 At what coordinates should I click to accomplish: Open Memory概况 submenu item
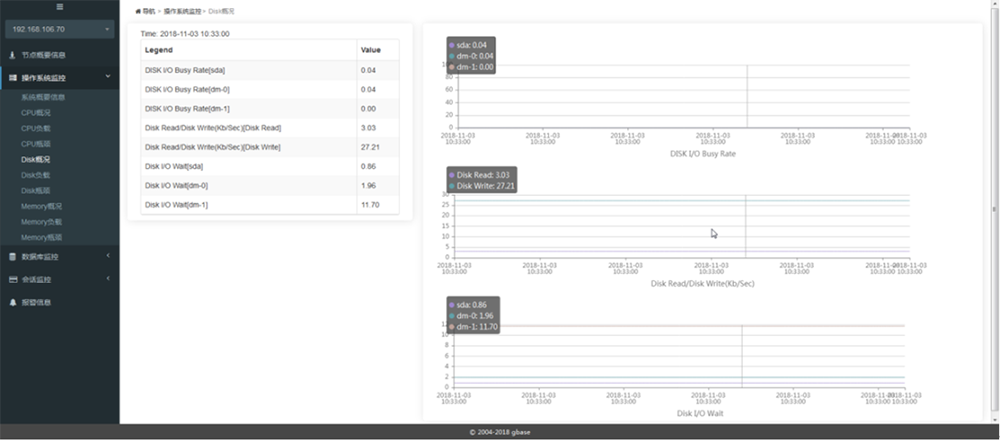(x=41, y=207)
